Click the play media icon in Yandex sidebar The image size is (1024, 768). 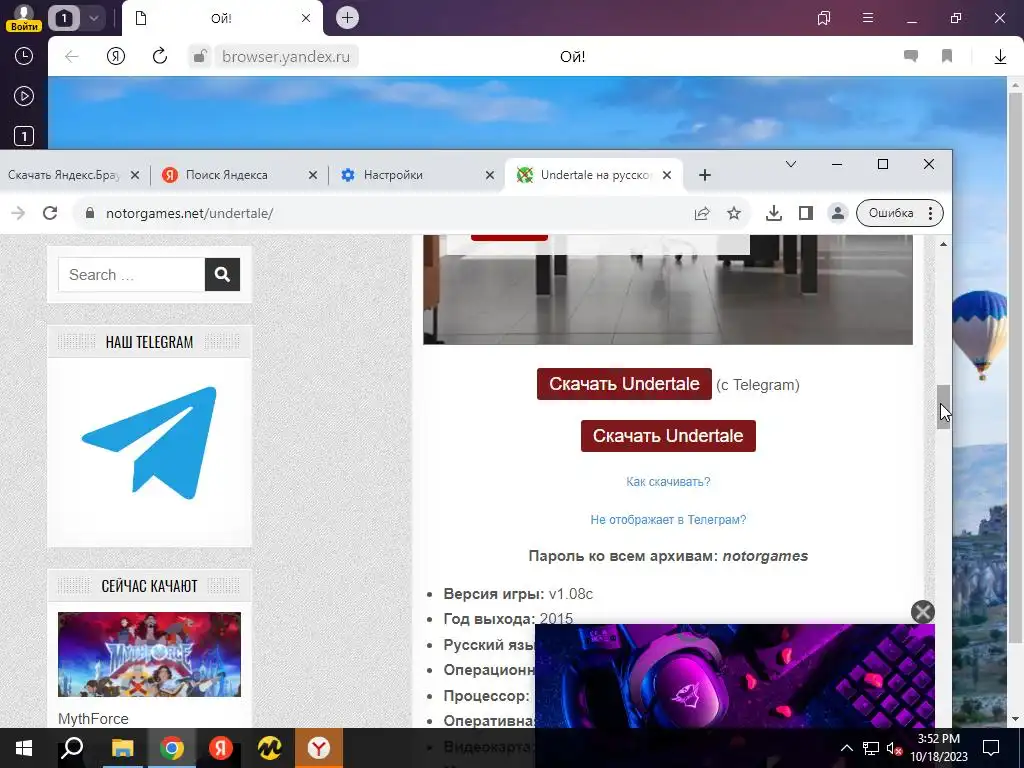point(24,97)
